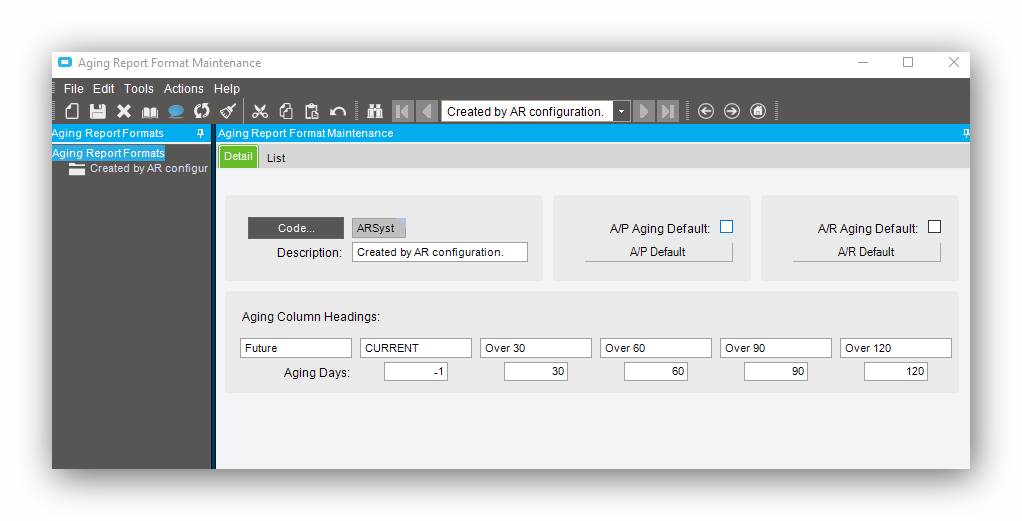Maximize the Aging Report Format Maintenance window
The height and width of the screenshot is (521, 1022).
coord(908,63)
